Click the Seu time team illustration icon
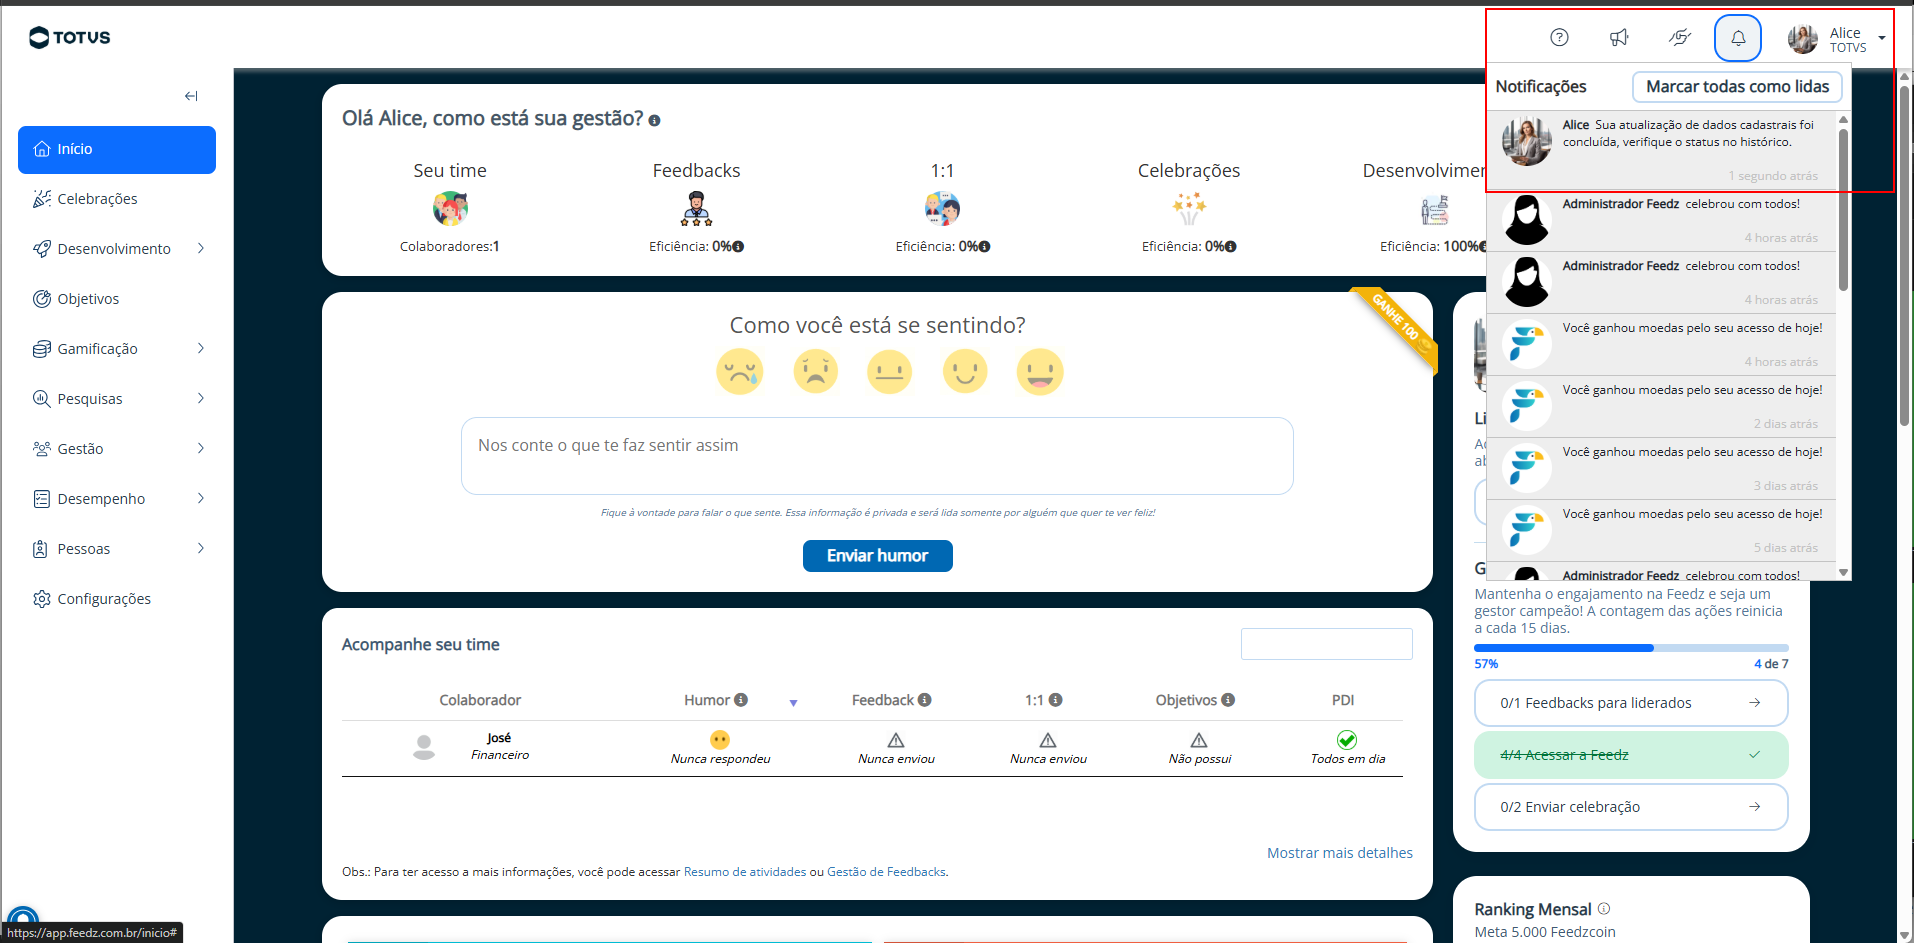1914x943 pixels. point(450,208)
